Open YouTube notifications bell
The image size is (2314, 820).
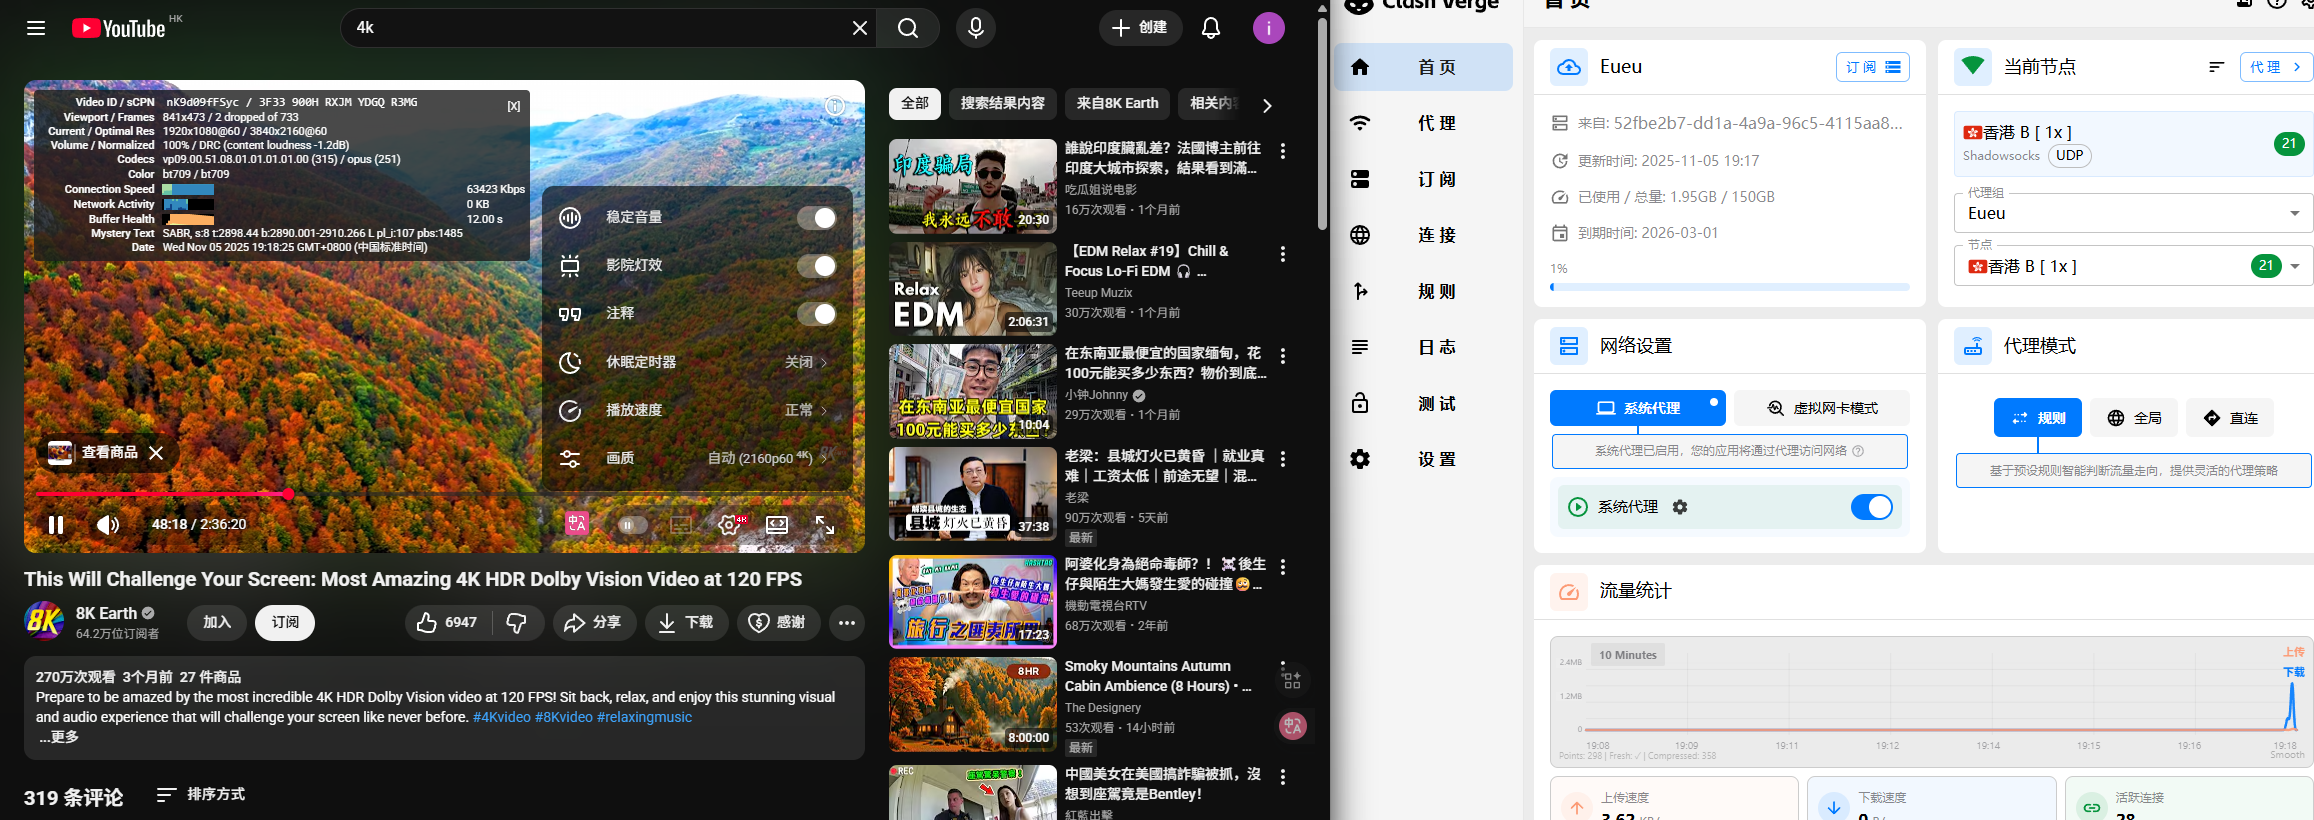[1210, 28]
